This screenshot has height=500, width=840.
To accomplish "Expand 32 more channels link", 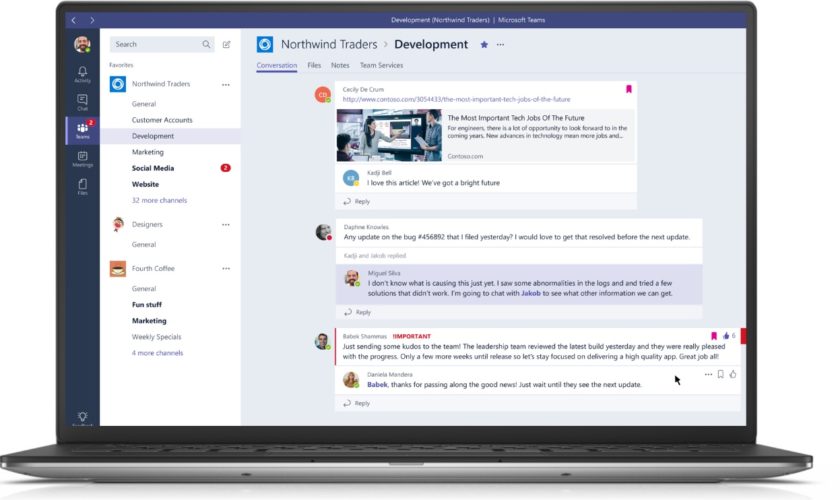I will point(159,200).
